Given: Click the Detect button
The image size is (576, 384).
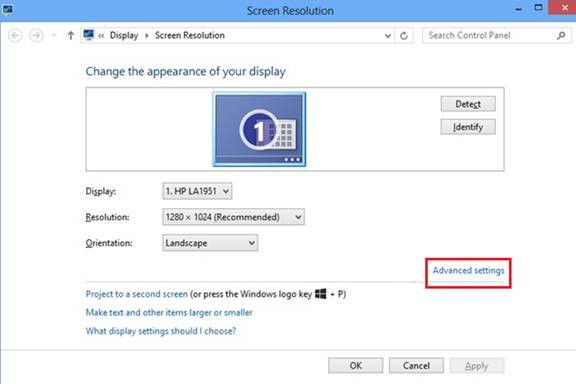Looking at the screenshot, I should 468,104.
